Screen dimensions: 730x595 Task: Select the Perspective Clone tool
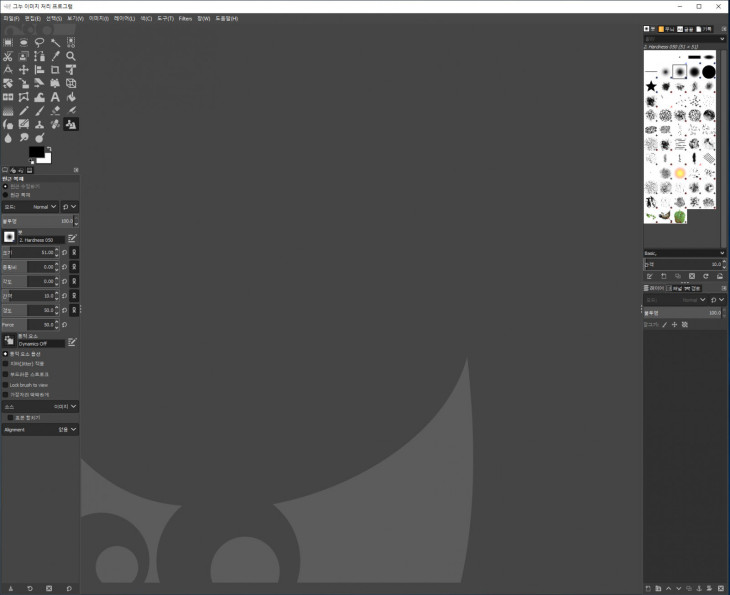pyautogui.click(x=71, y=124)
